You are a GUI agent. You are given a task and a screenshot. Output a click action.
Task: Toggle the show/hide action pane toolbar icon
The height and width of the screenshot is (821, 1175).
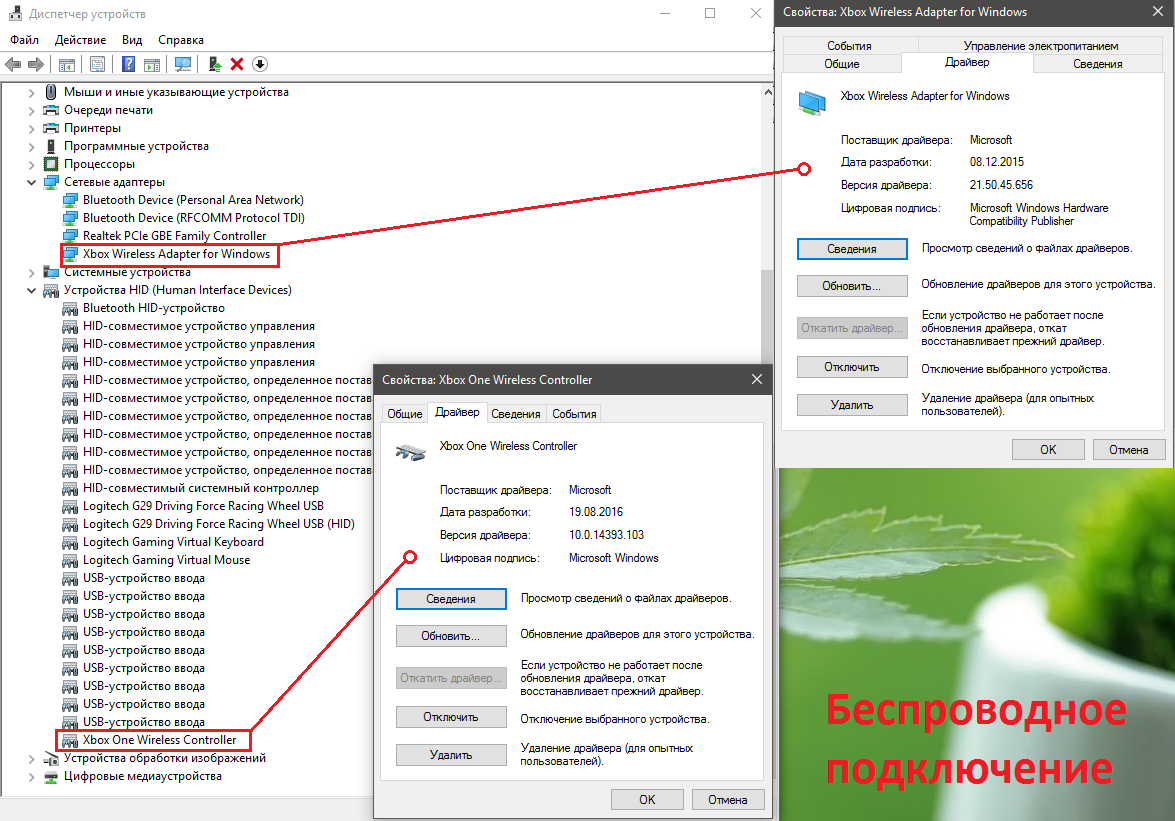[x=152, y=64]
